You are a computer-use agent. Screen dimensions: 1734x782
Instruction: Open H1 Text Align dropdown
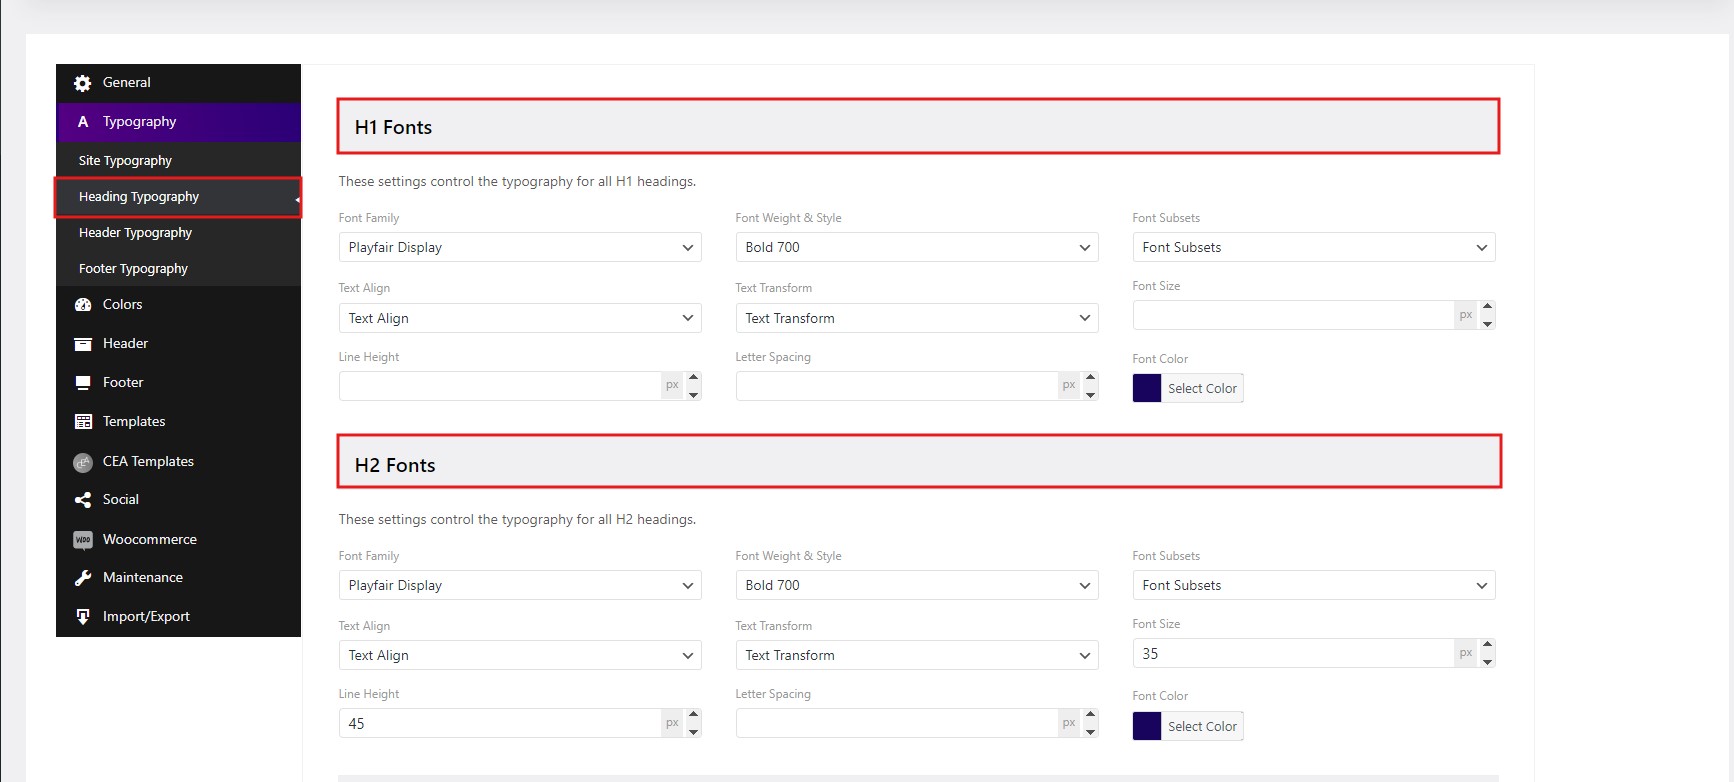[x=520, y=318]
